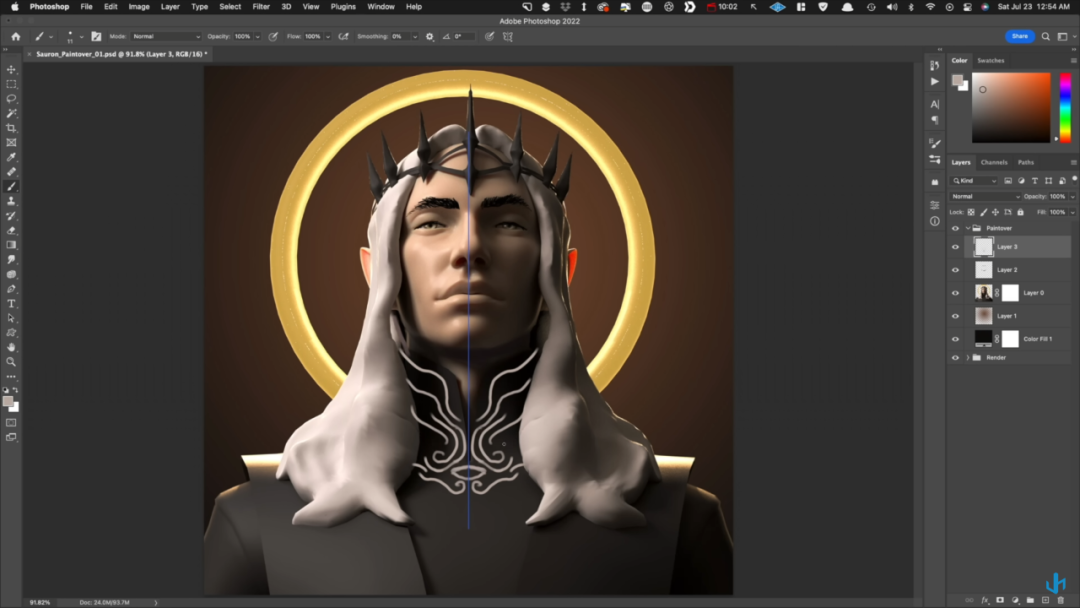Hide Layer 2 visibility eye

pos(955,270)
